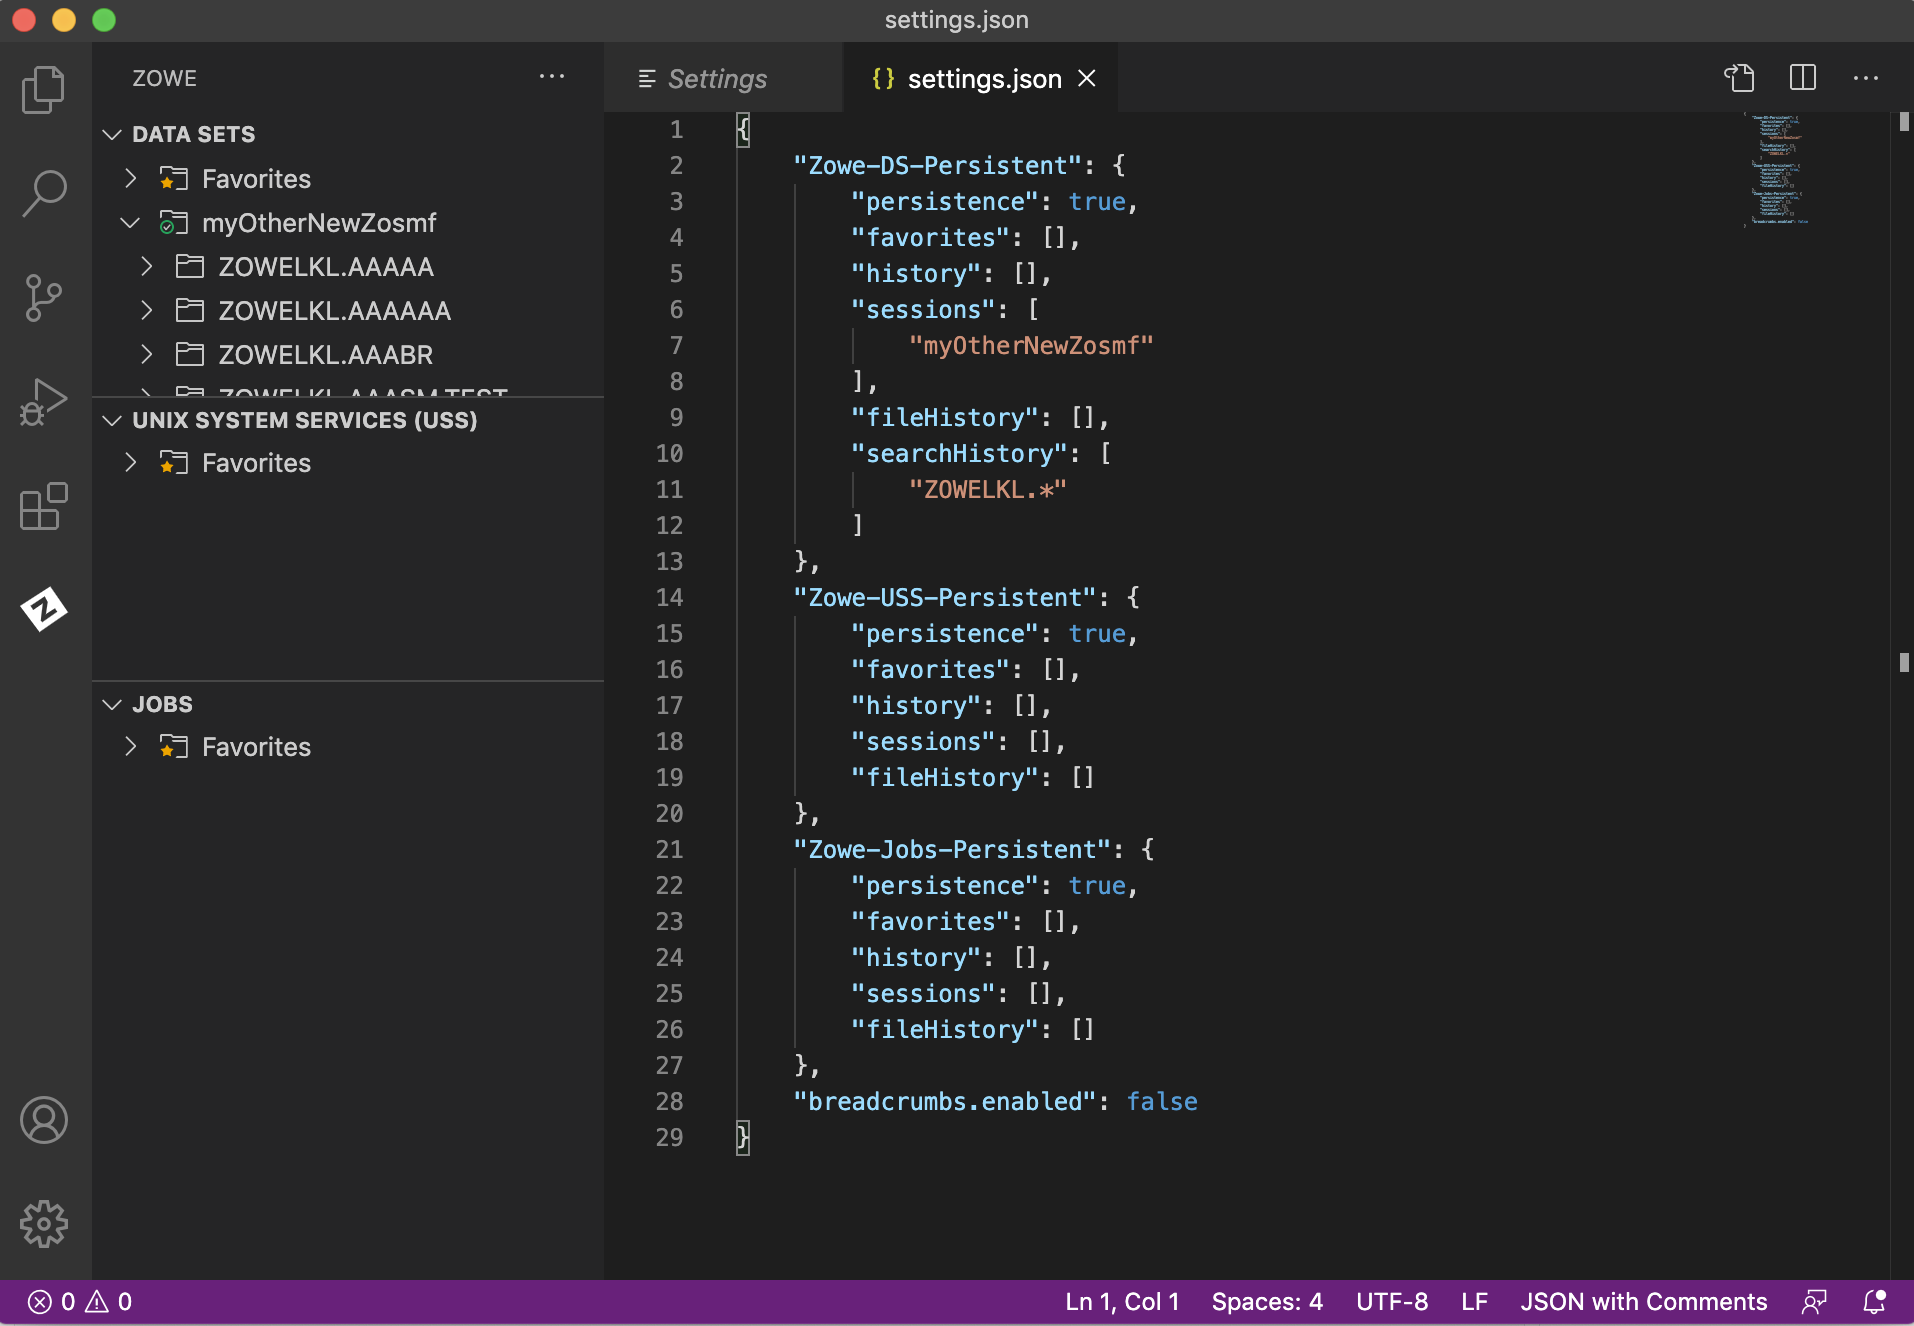Toggle the notifications bell
The height and width of the screenshot is (1326, 1914).
[1874, 1301]
